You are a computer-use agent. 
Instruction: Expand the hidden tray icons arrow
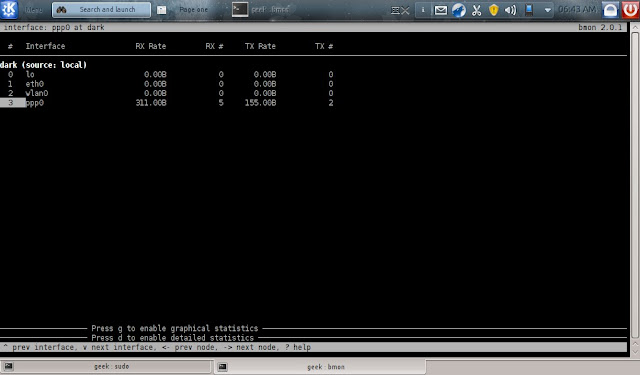pos(547,11)
